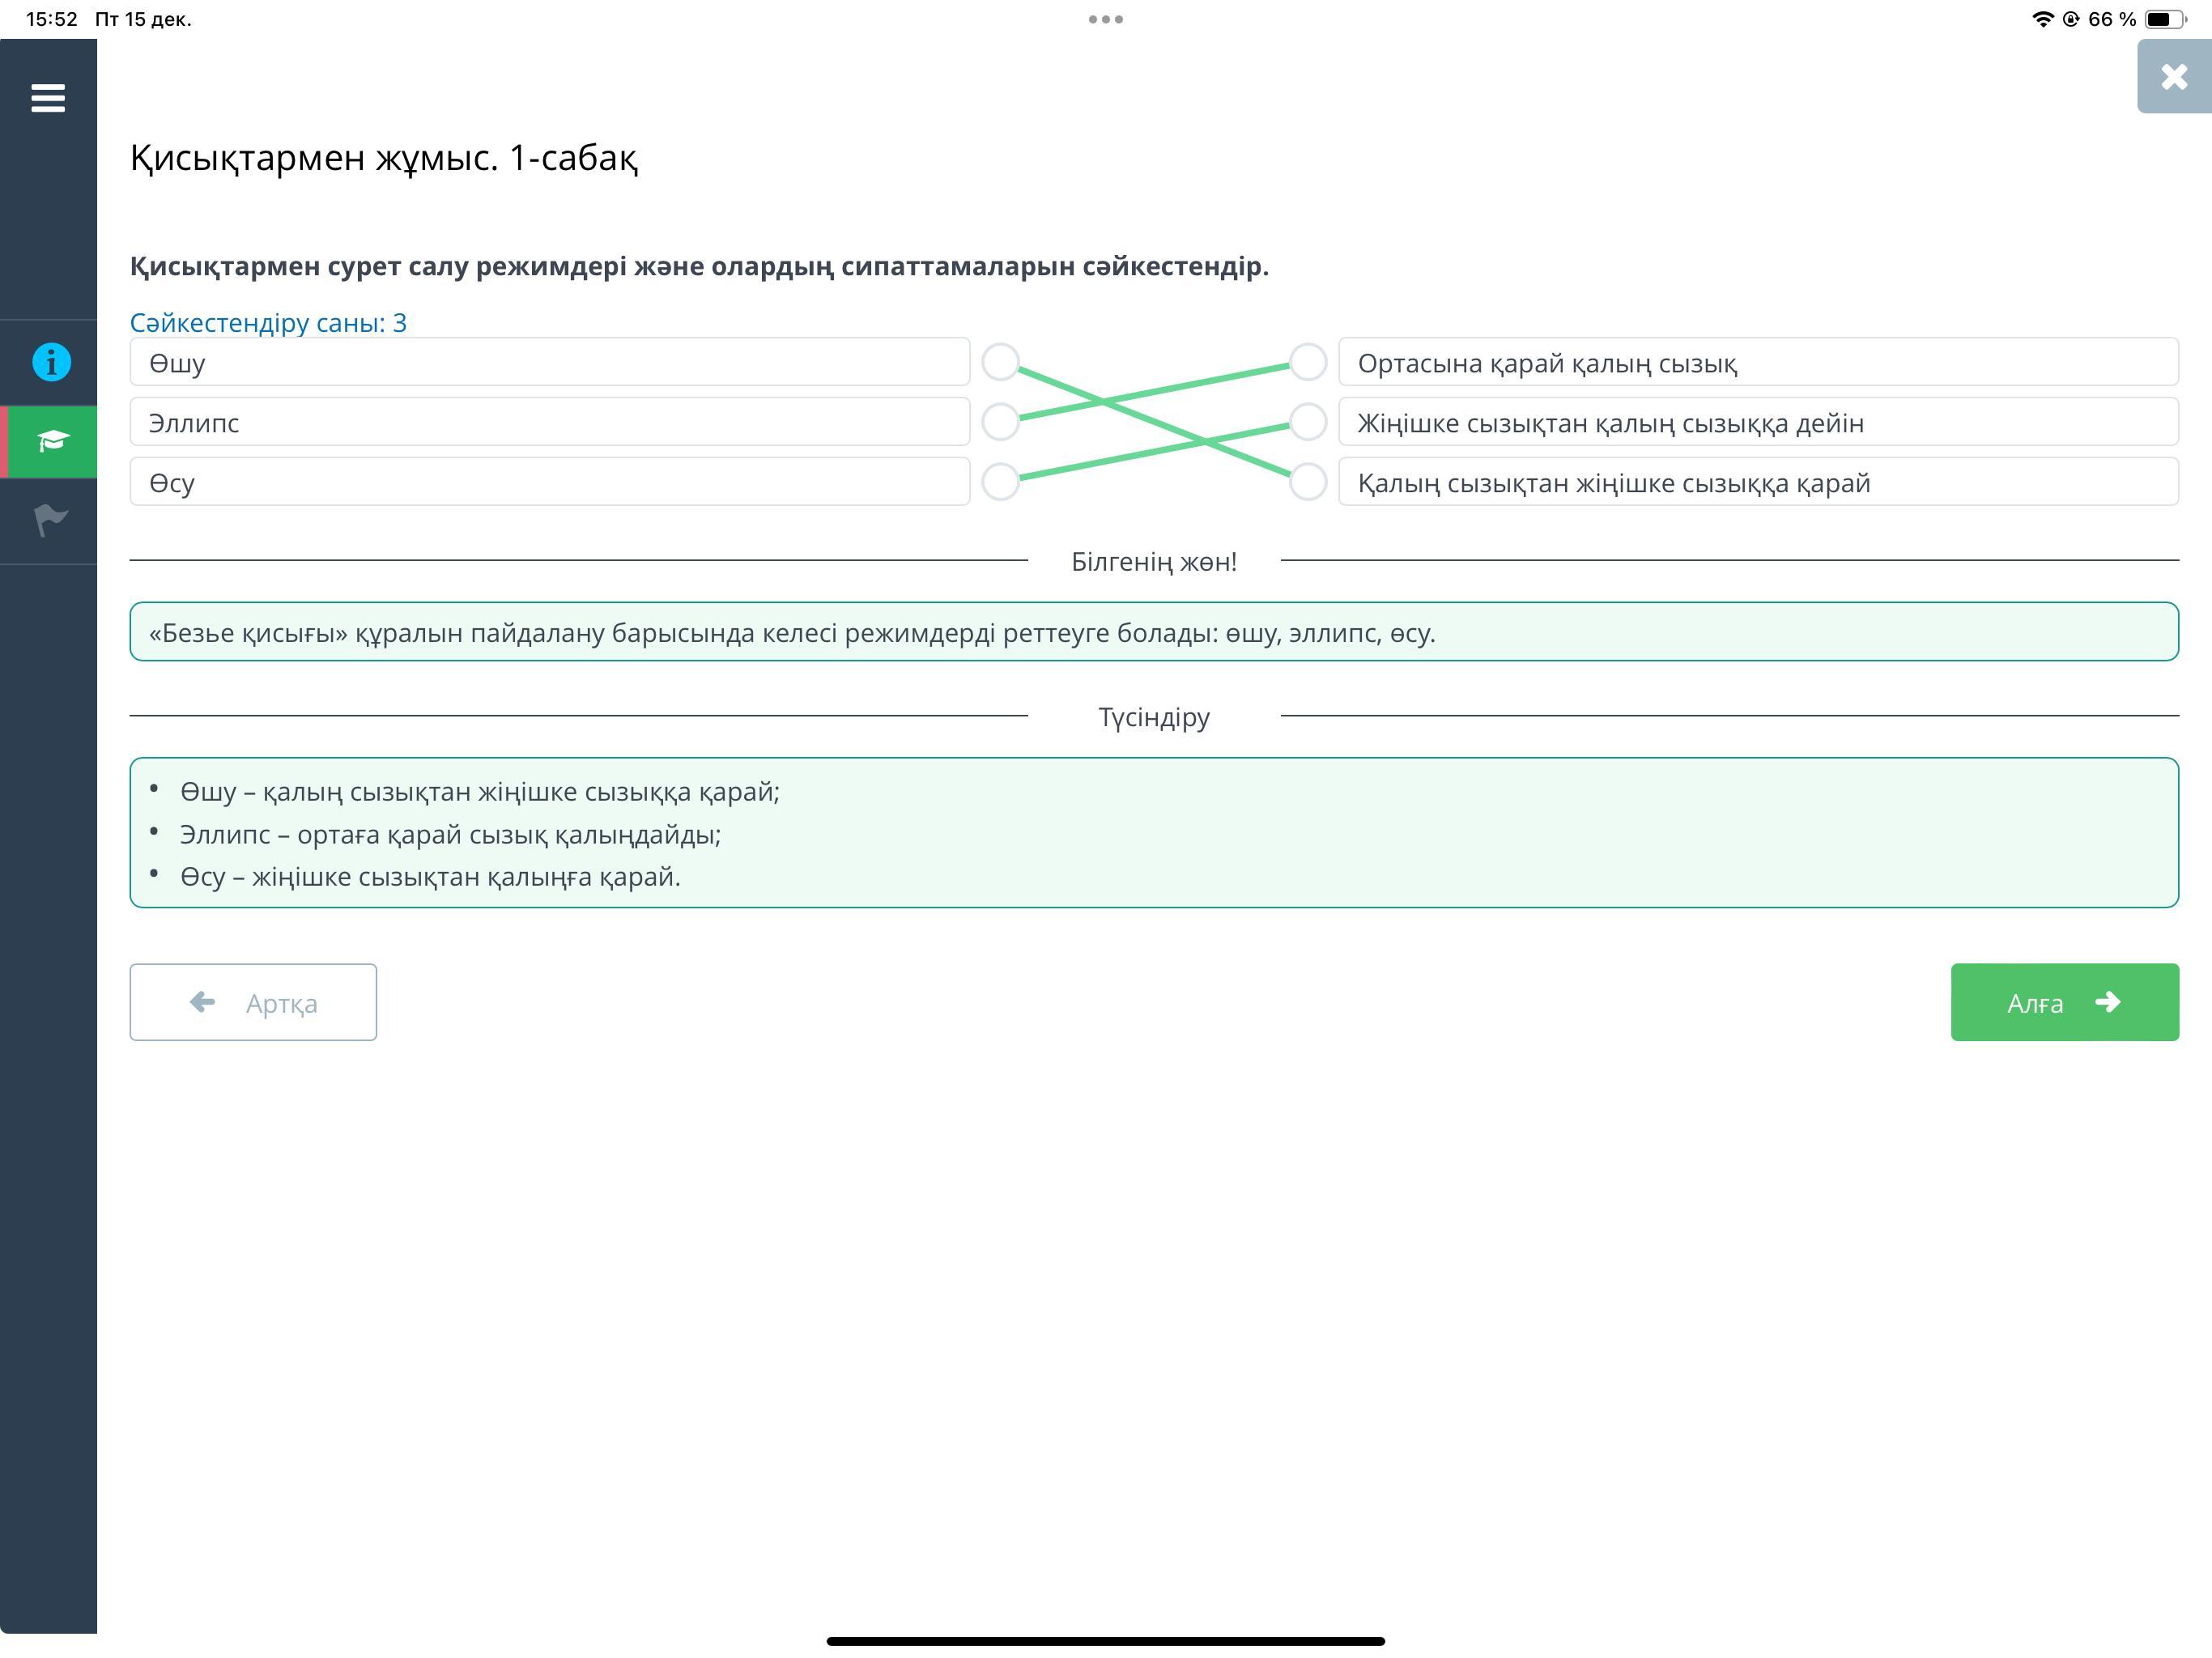Select the graduation cap lesson icon
2212x1658 pixels.
point(51,441)
